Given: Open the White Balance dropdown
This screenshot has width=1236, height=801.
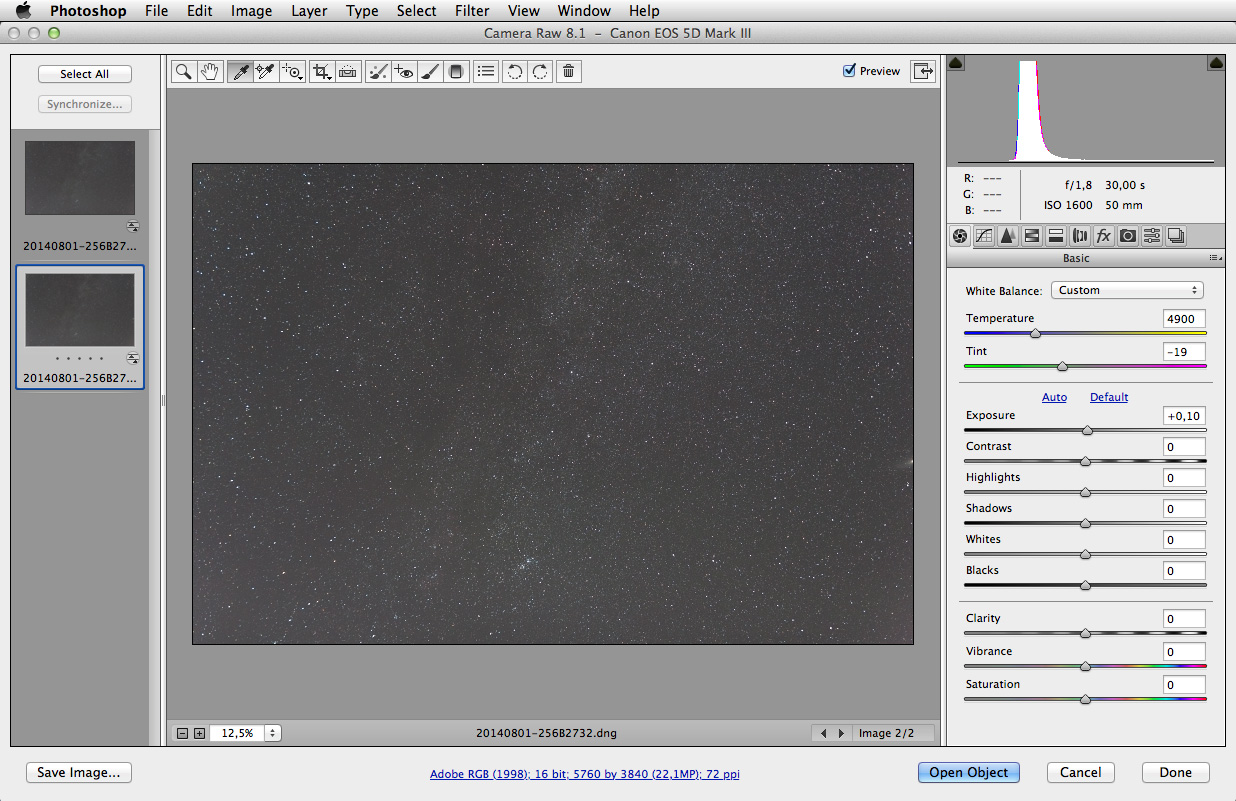Looking at the screenshot, I should click(1127, 290).
